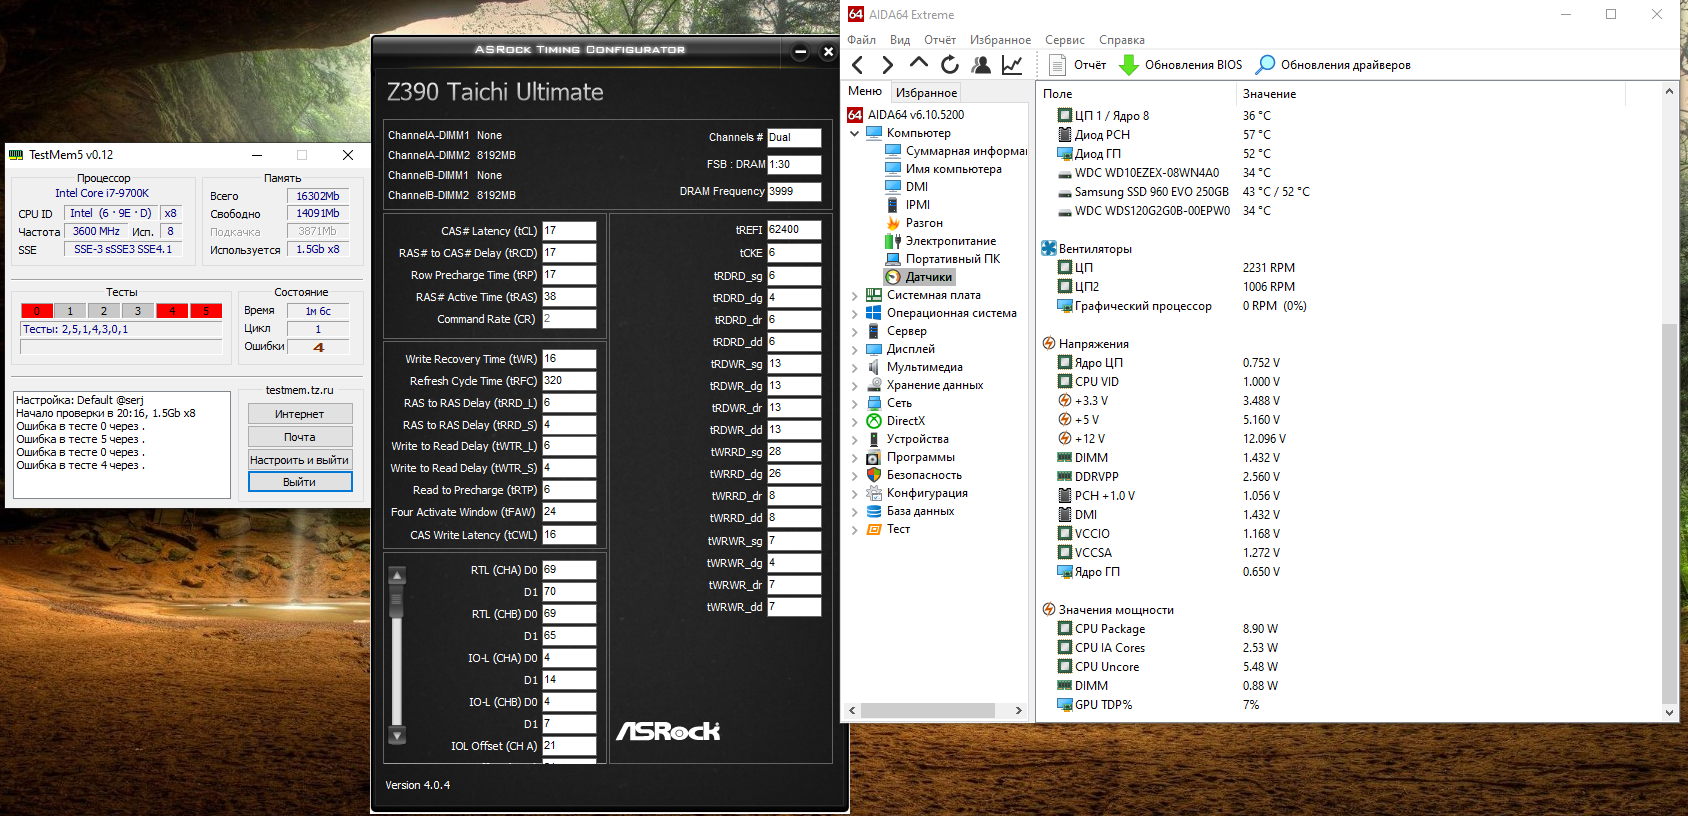Image resolution: width=1688 pixels, height=816 pixels.
Task: Click the AIDA64 sensor list vertical scrollbar
Action: [1669, 513]
